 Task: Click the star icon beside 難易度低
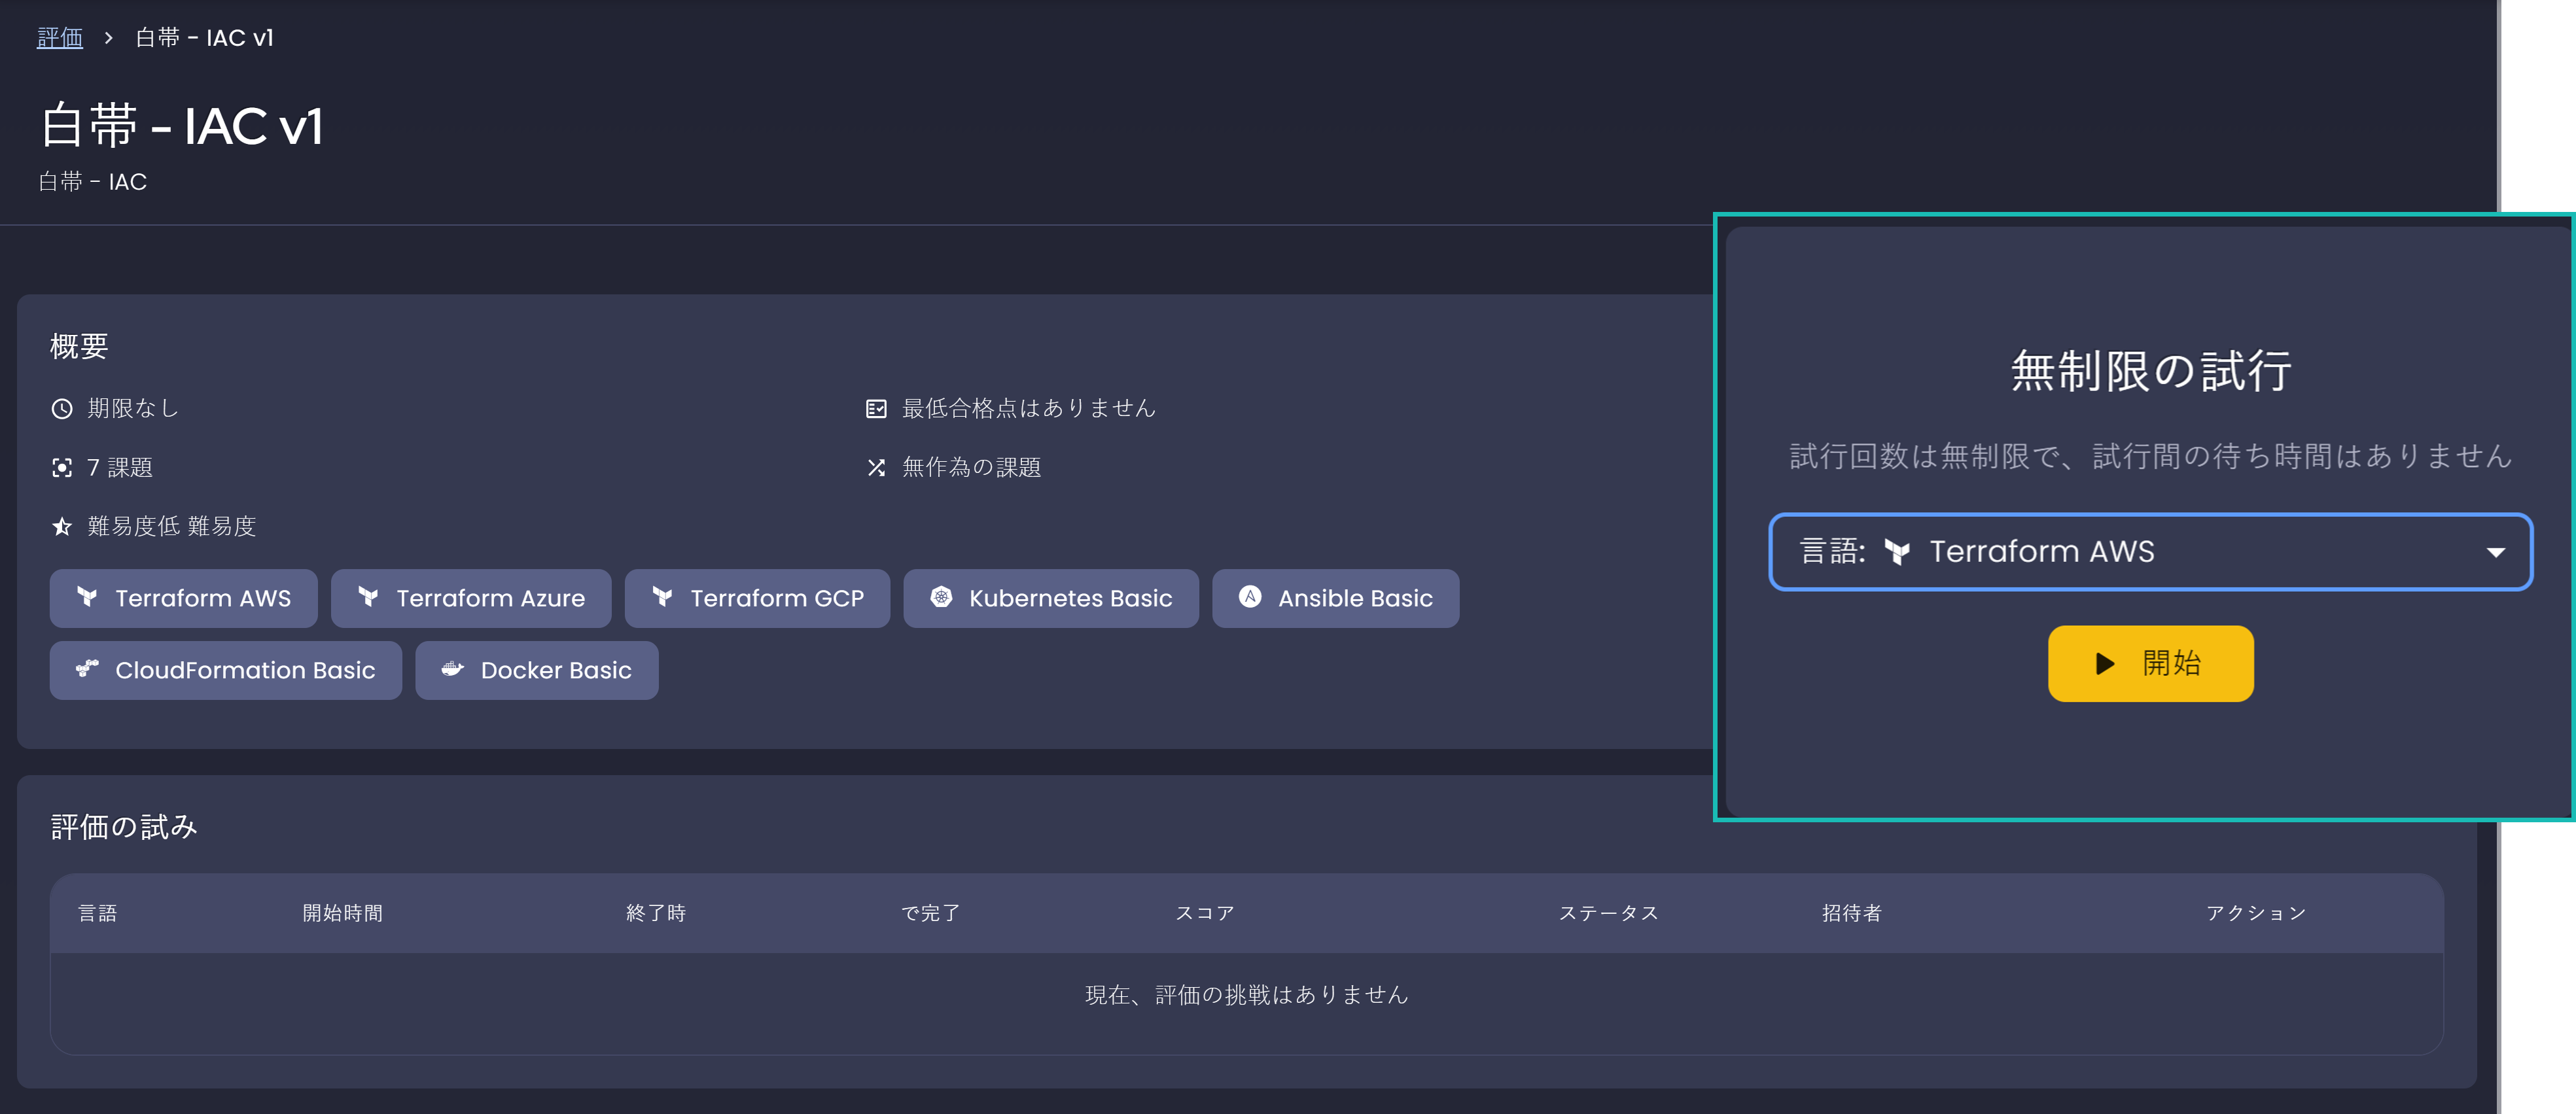point(62,526)
